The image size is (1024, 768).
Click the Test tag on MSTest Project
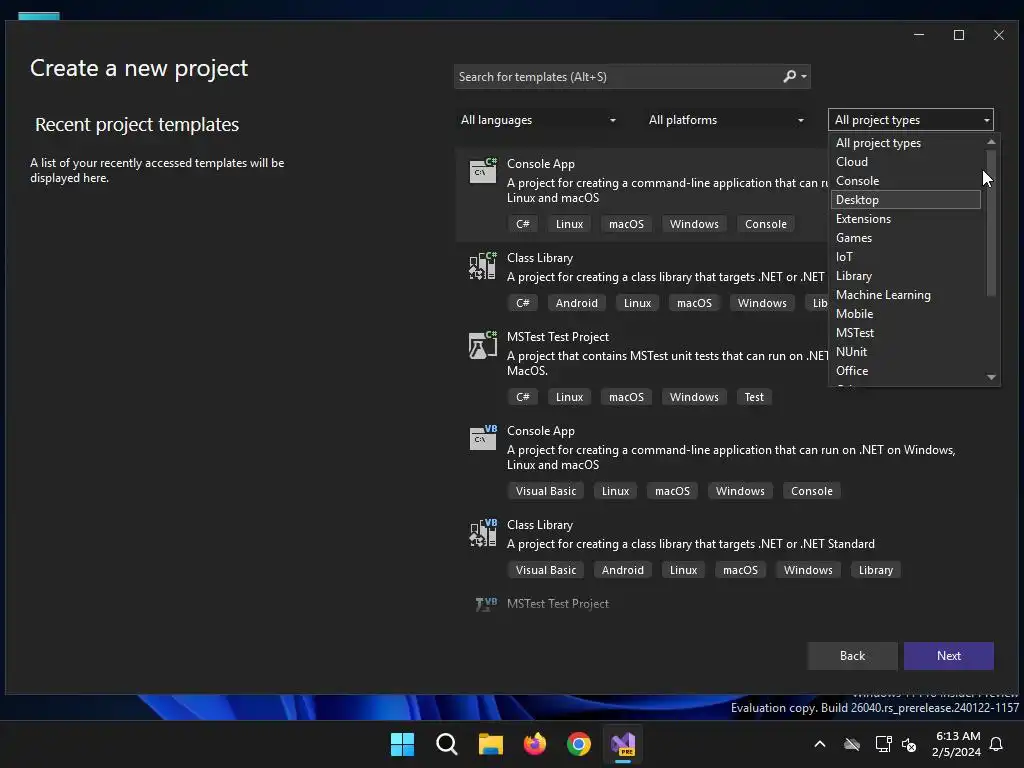pos(754,397)
